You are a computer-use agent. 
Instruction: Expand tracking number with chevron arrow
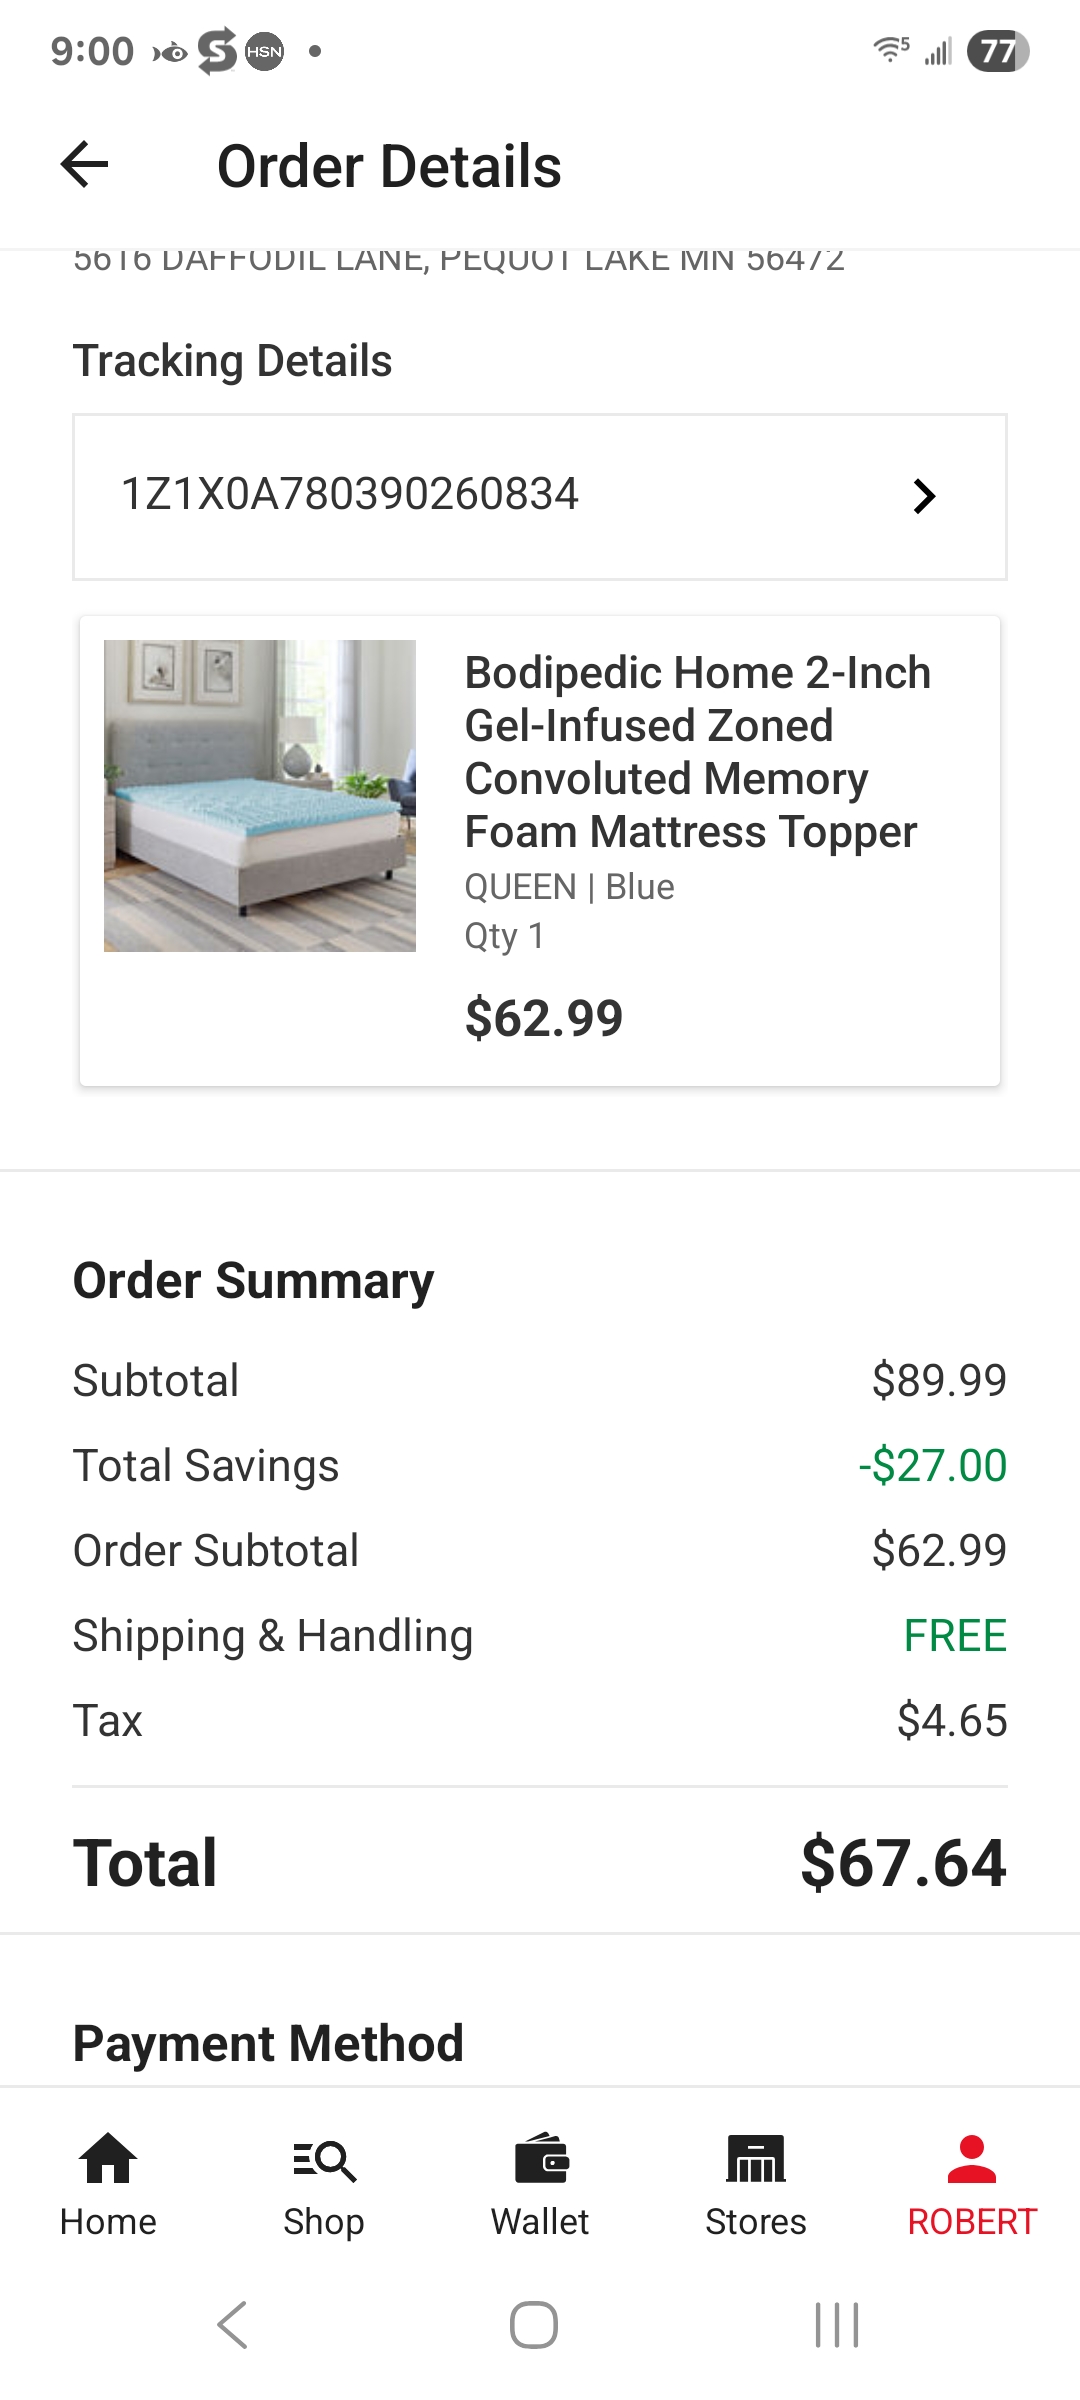pos(925,496)
